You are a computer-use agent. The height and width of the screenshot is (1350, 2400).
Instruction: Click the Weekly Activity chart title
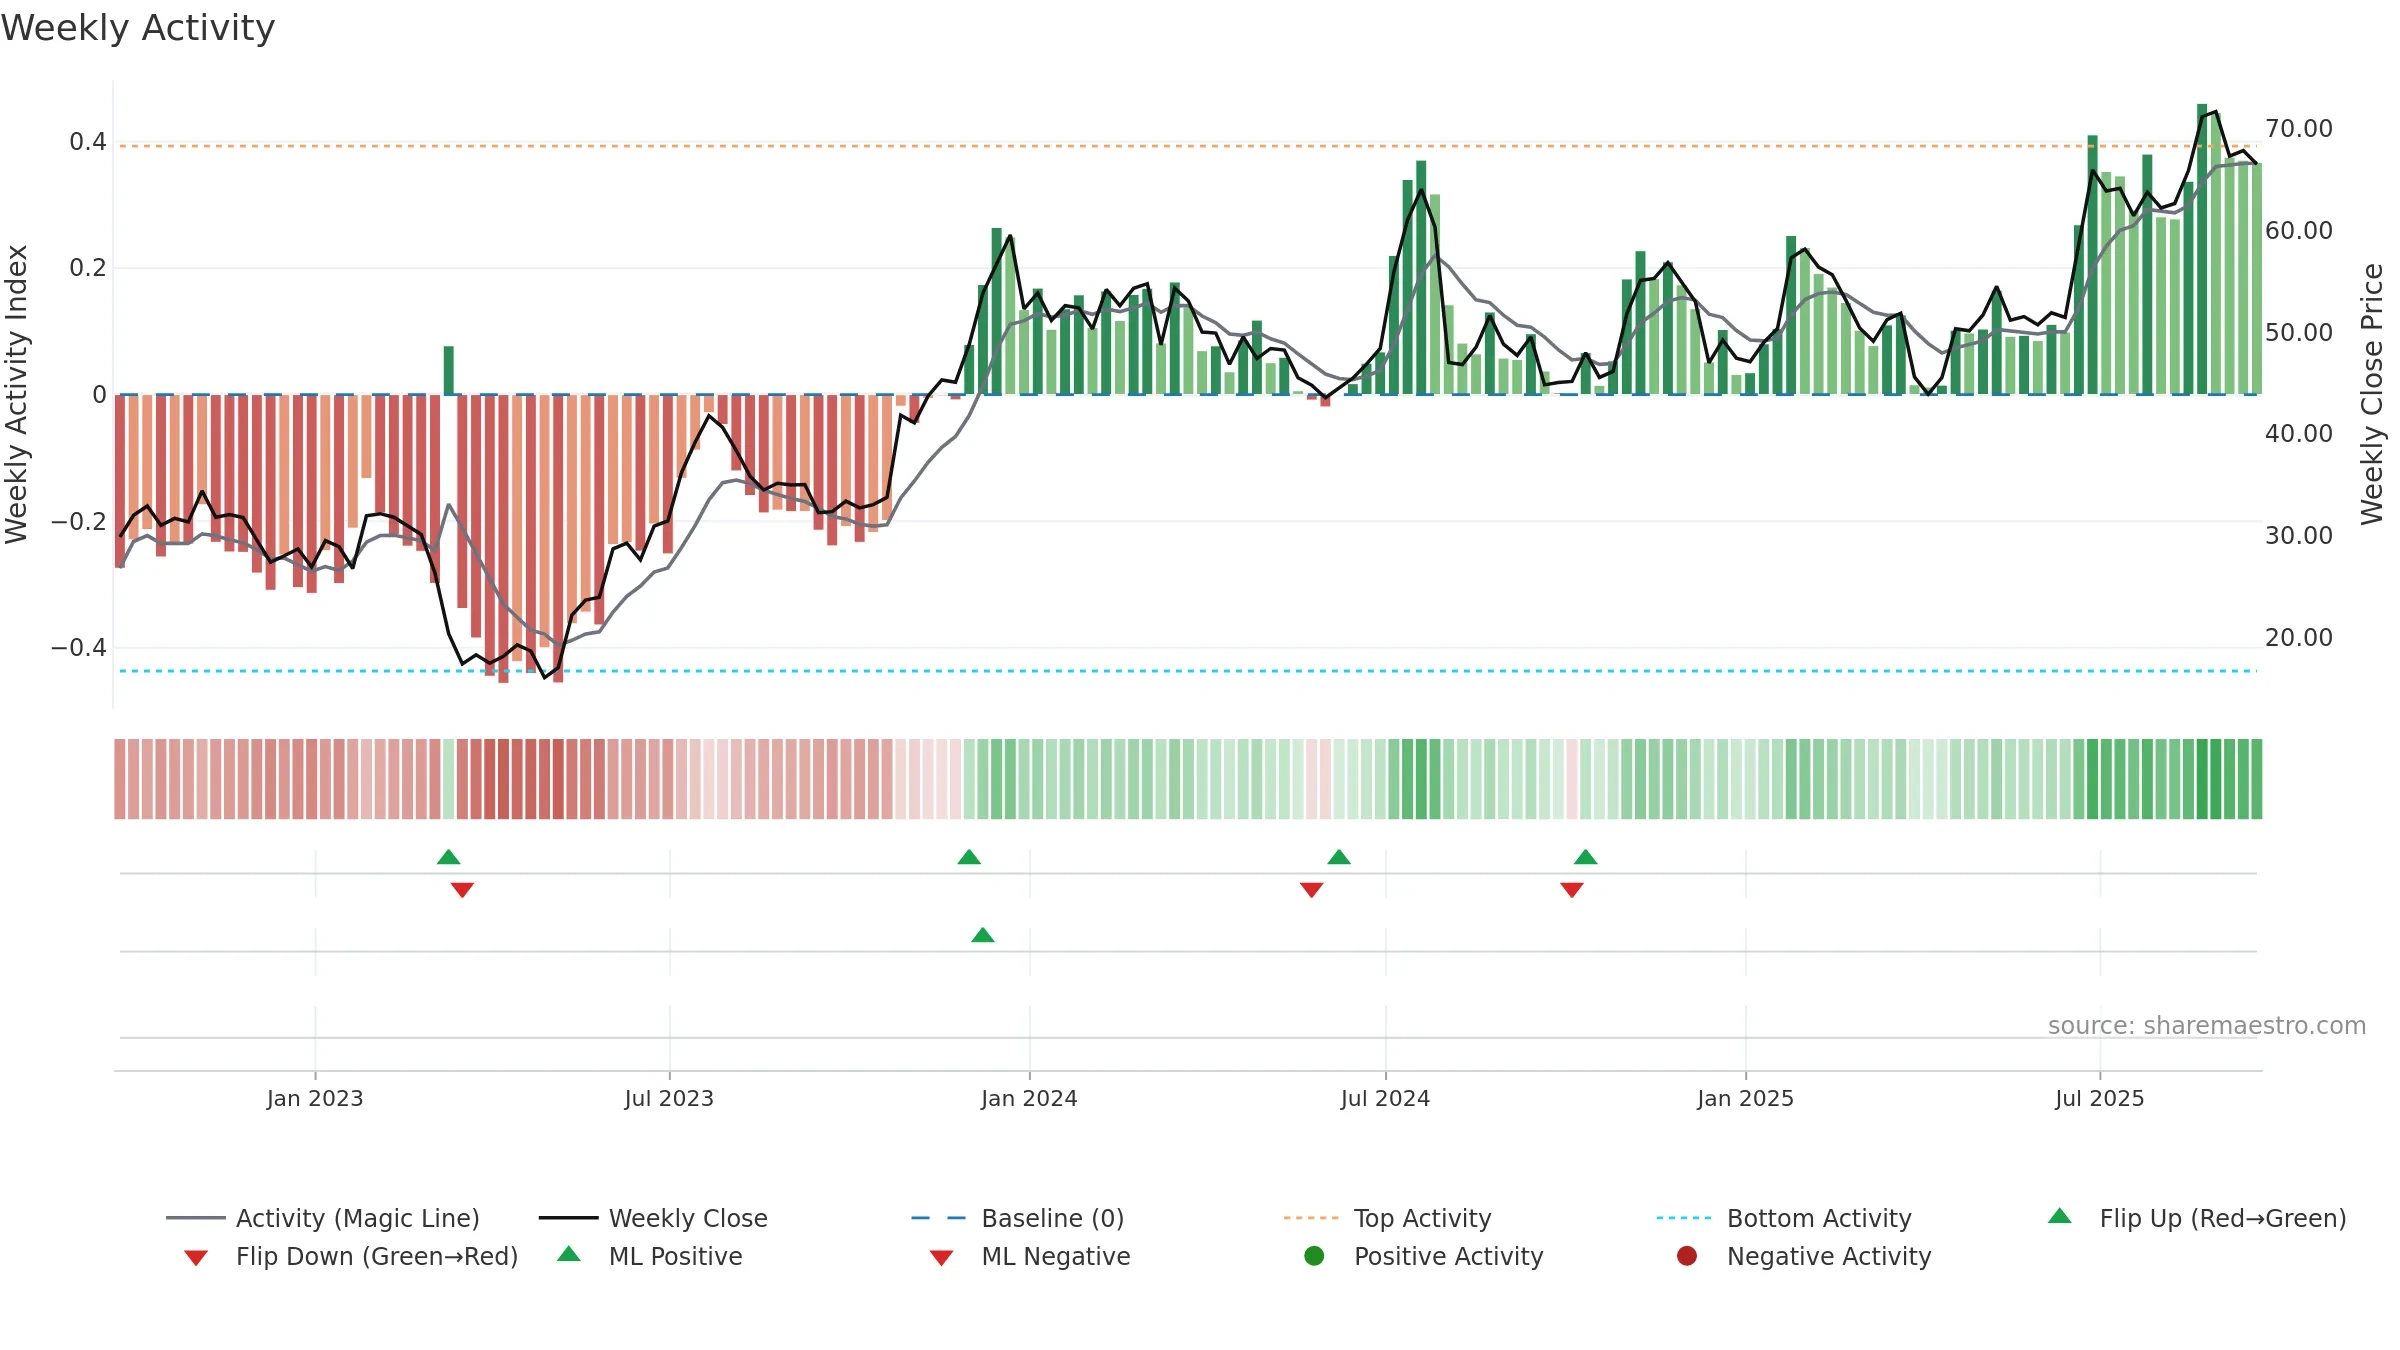(x=138, y=28)
